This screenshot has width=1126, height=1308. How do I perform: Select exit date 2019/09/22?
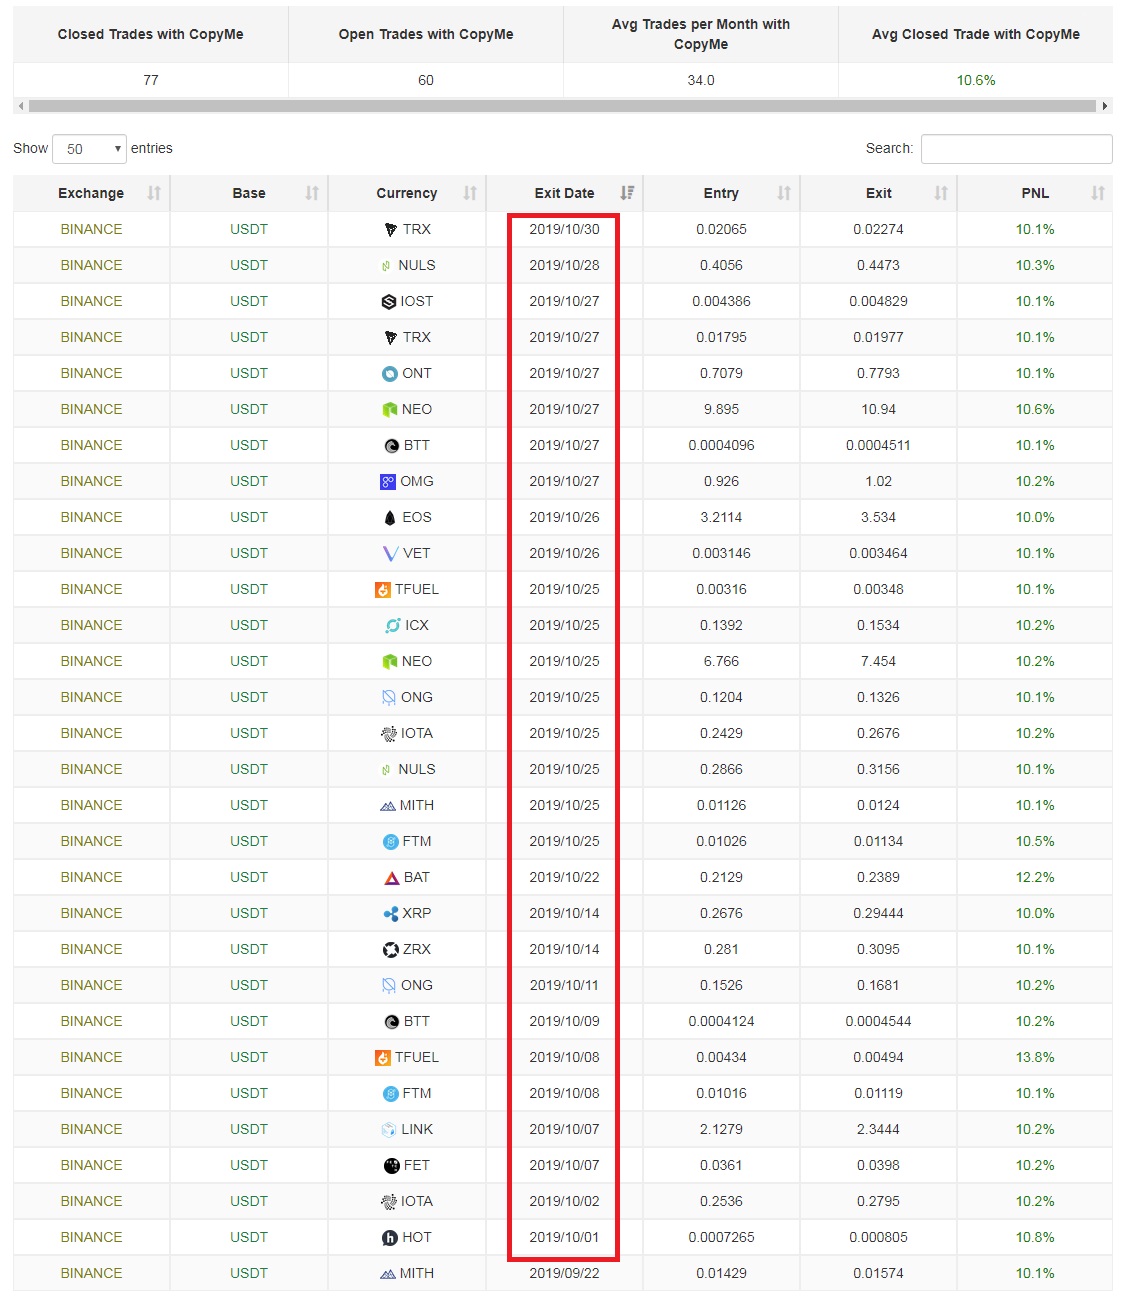coord(564,1273)
